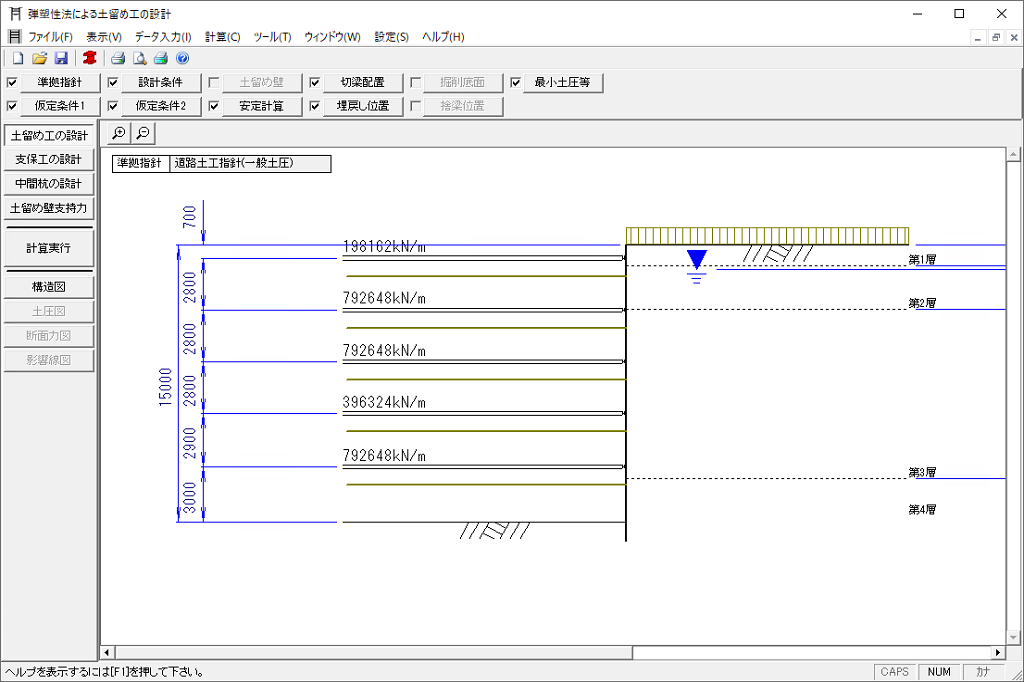Viewport: 1024px width, 682px height.
Task: Toggle the 最小土圧等 checkbox
Action: 515,82
